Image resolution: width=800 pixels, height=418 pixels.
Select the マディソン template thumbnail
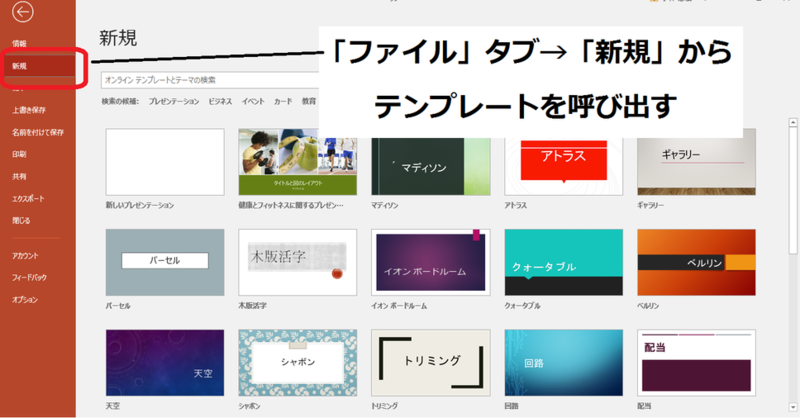coord(431,166)
